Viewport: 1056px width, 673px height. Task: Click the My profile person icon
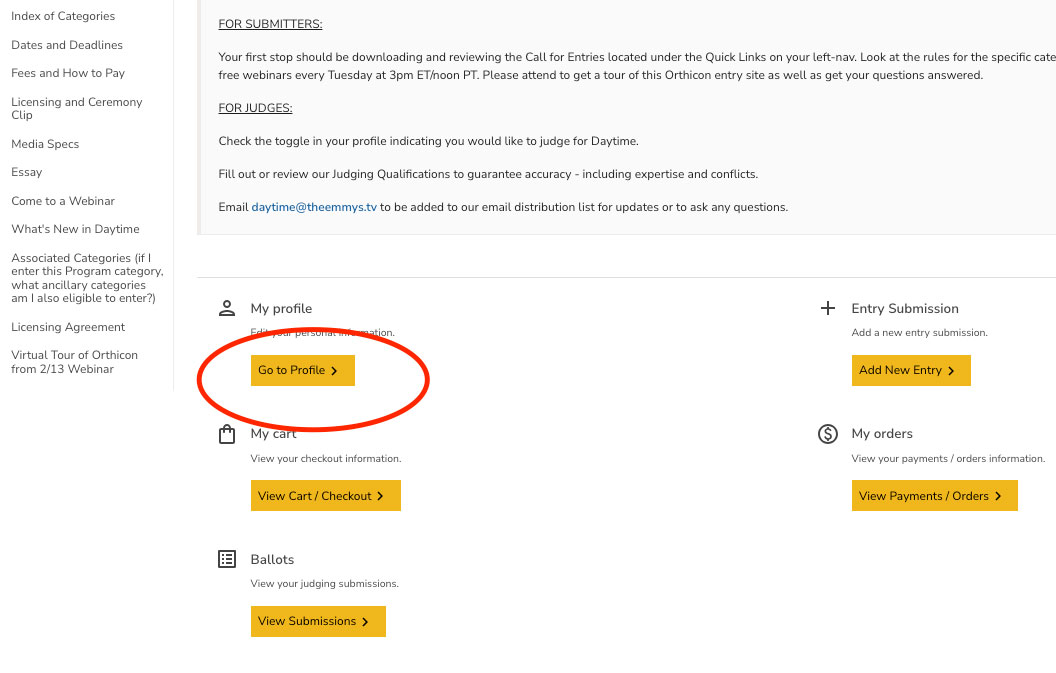227,309
